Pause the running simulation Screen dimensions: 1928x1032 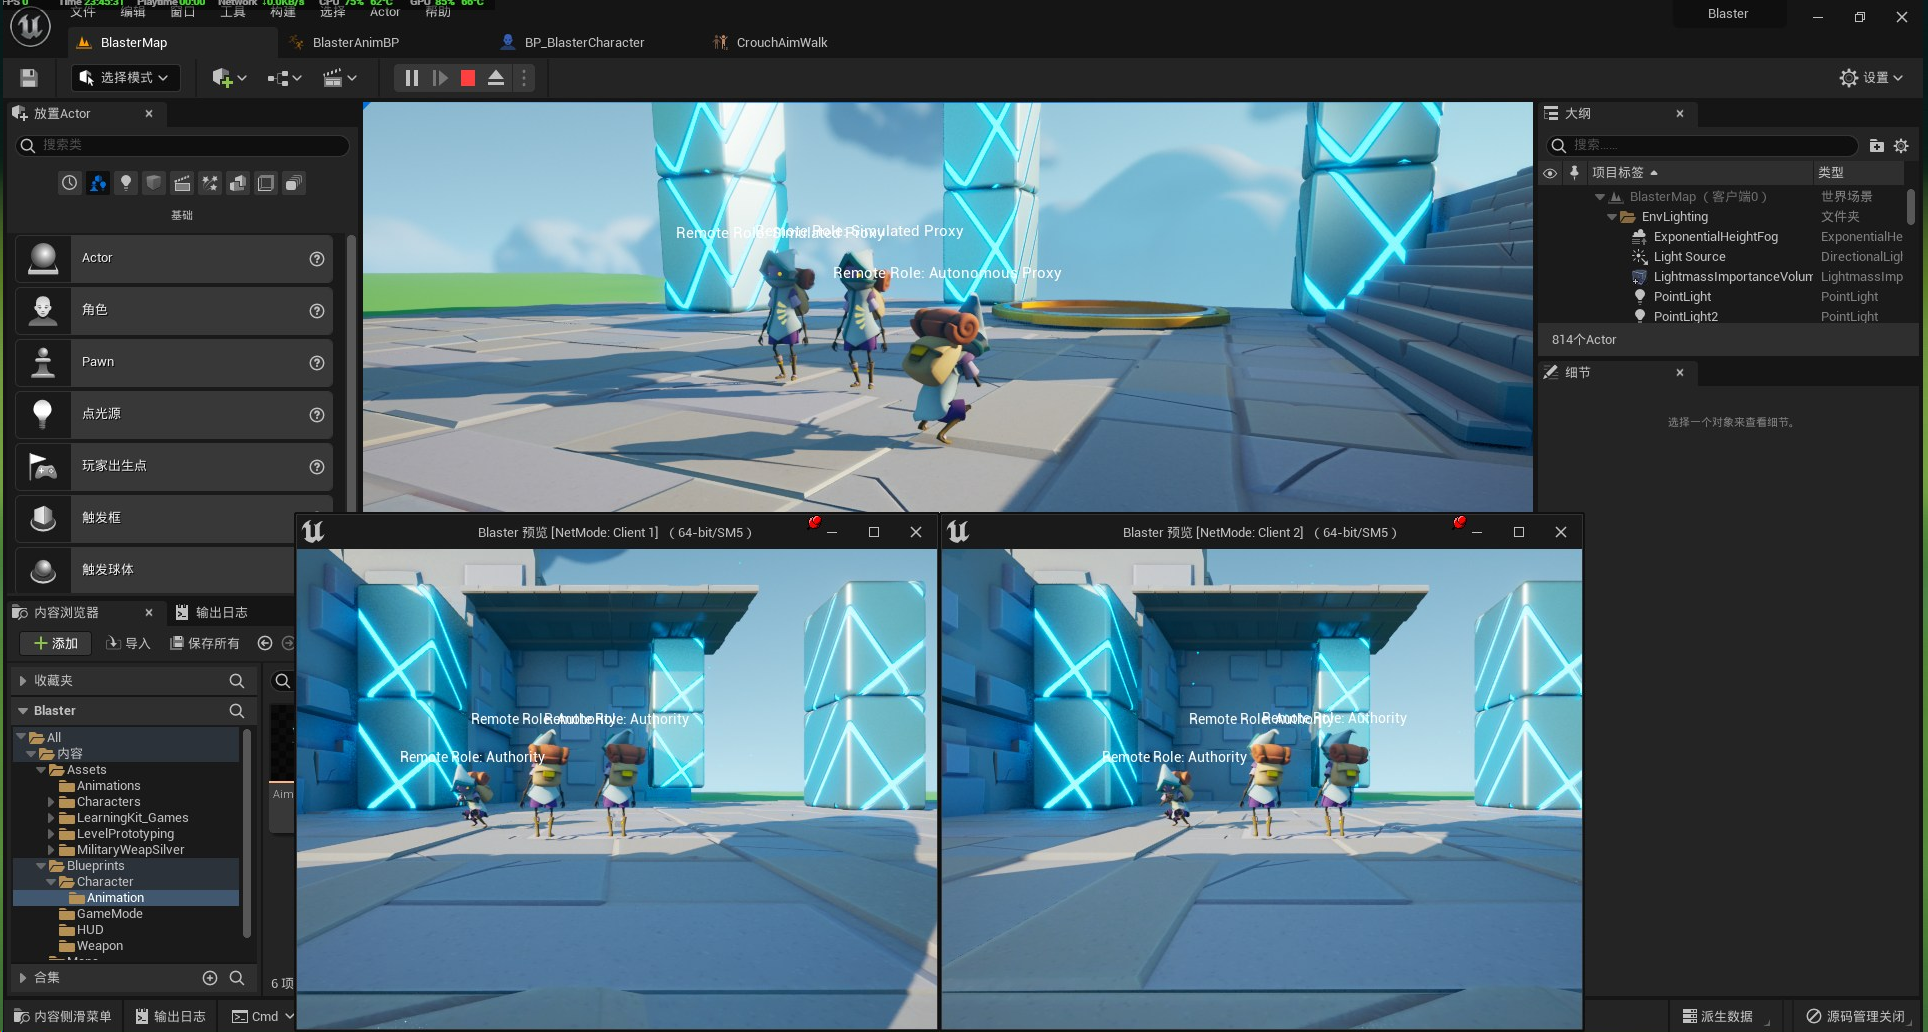(x=411, y=78)
